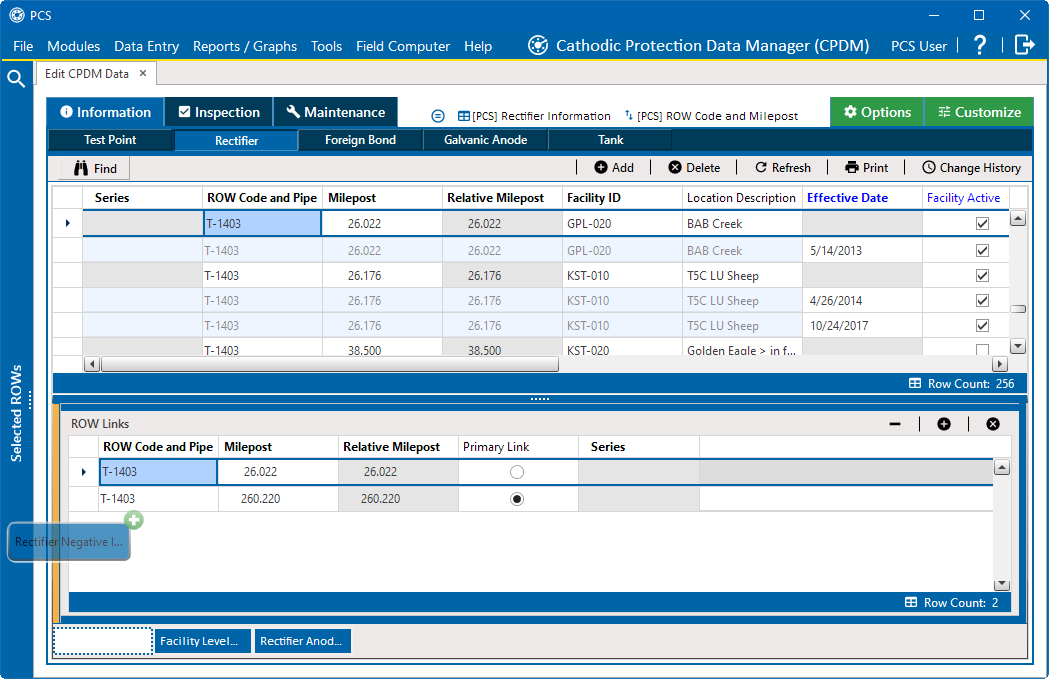Toggle Facility Active for the KST-010 row without date
This screenshot has width=1049, height=679.
982,276
